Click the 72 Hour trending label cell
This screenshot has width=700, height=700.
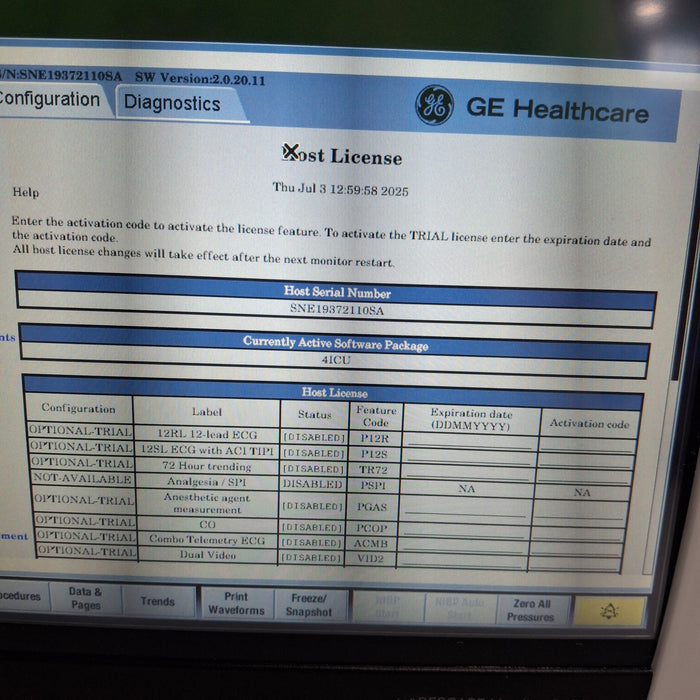pos(207,467)
